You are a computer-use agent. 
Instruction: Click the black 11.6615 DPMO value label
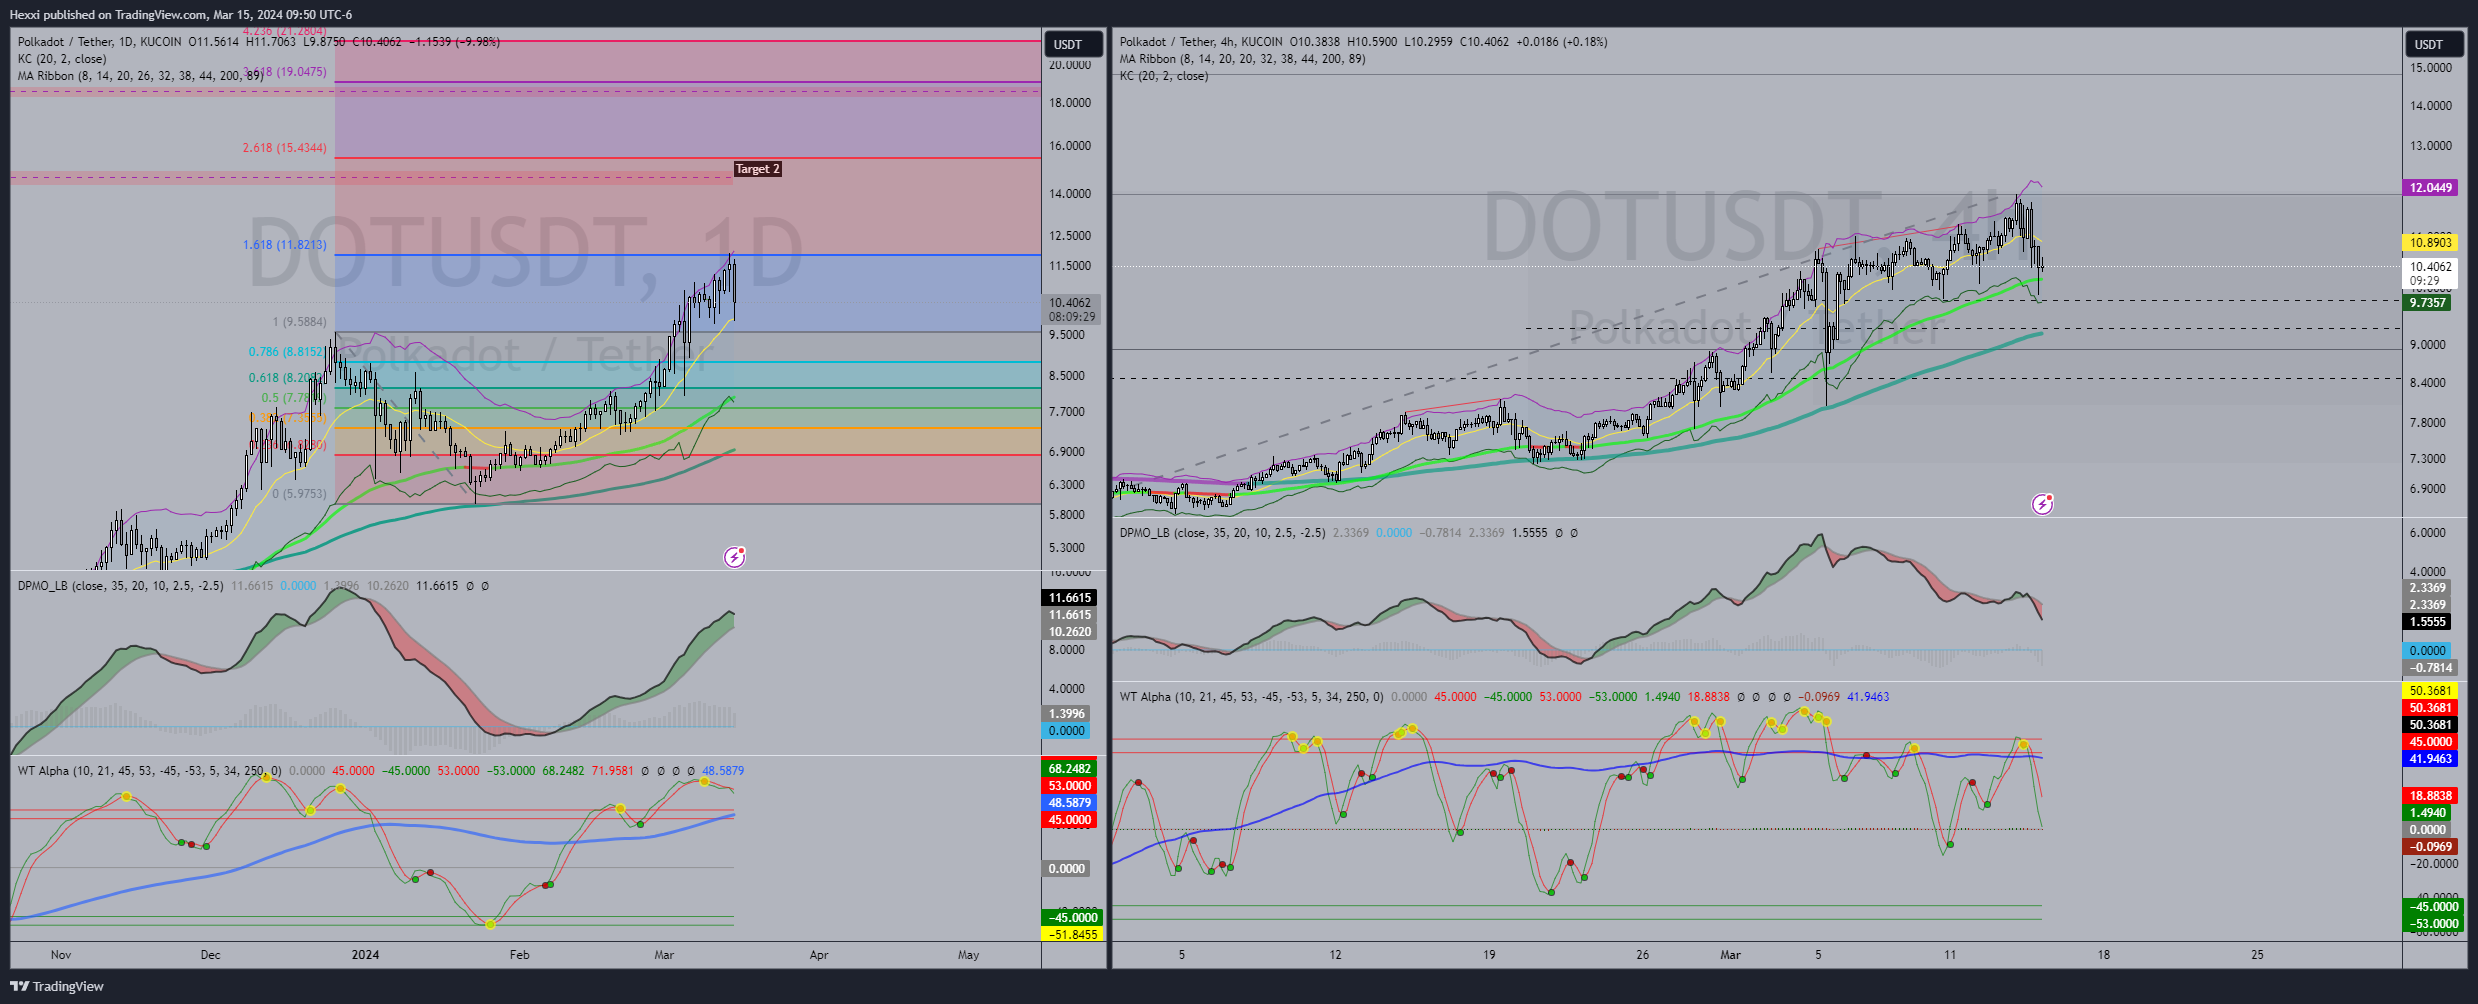click(x=1070, y=598)
